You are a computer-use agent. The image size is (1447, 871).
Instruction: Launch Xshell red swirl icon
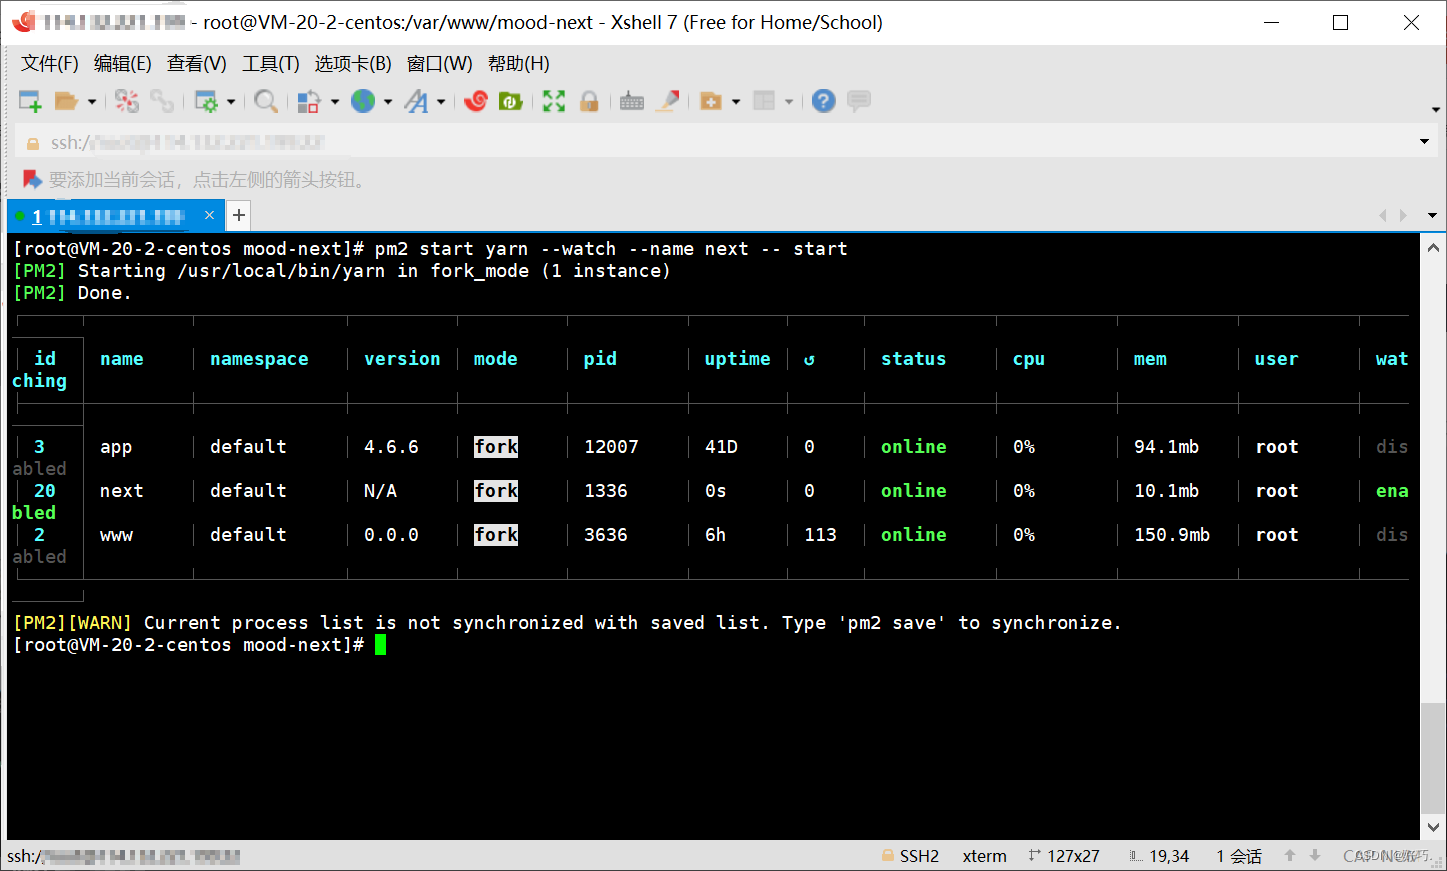pyautogui.click(x=476, y=101)
